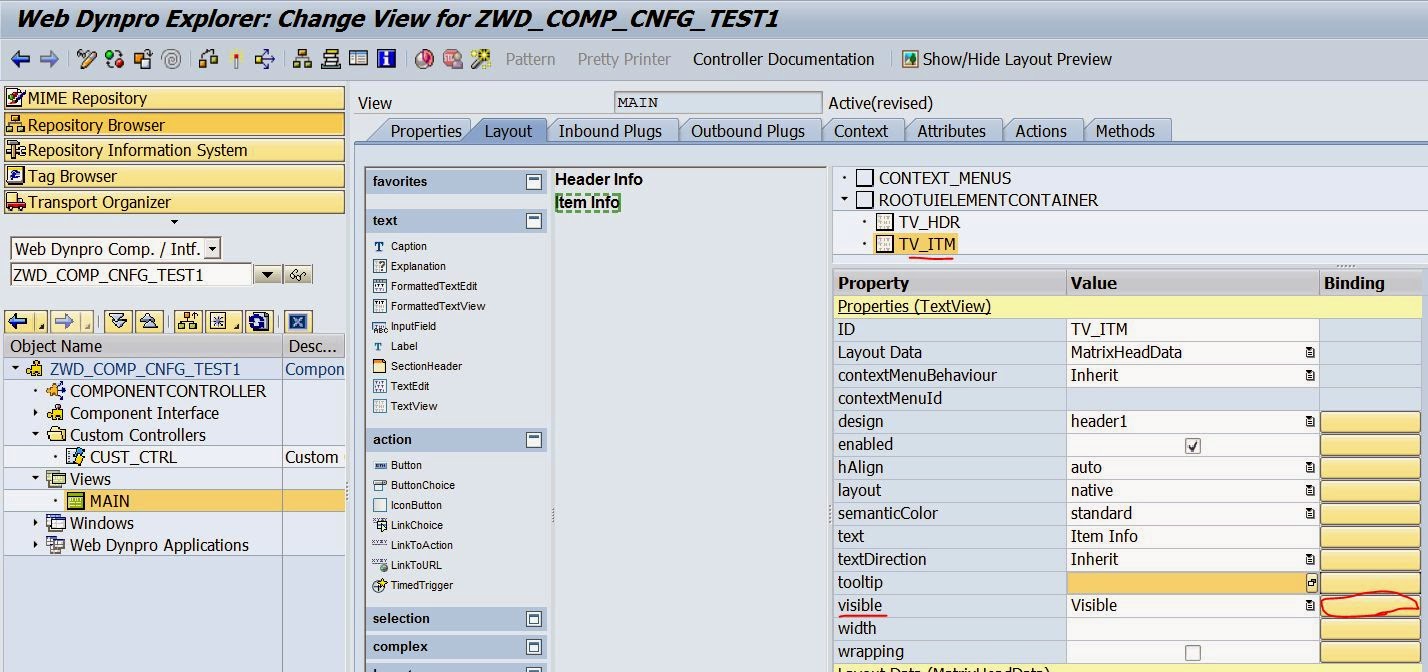Check the CONTEXT_MENUS checkbox
The image size is (1428, 672).
tap(865, 178)
